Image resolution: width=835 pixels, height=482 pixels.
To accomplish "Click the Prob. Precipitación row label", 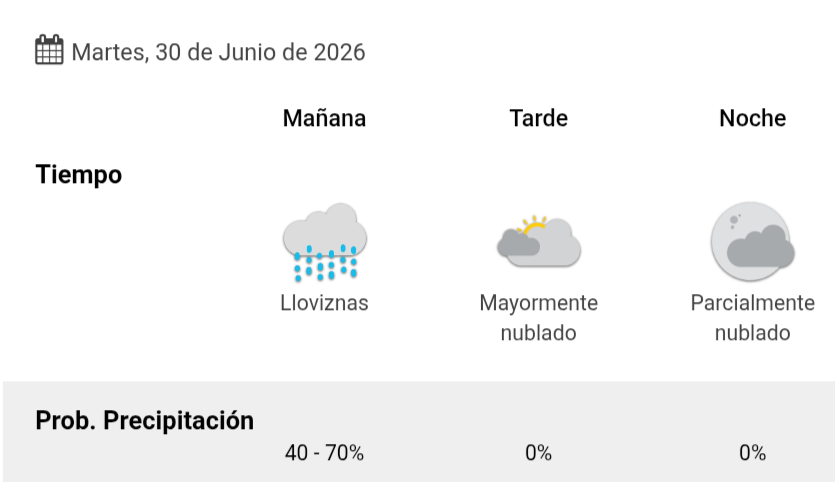I will [144, 421].
